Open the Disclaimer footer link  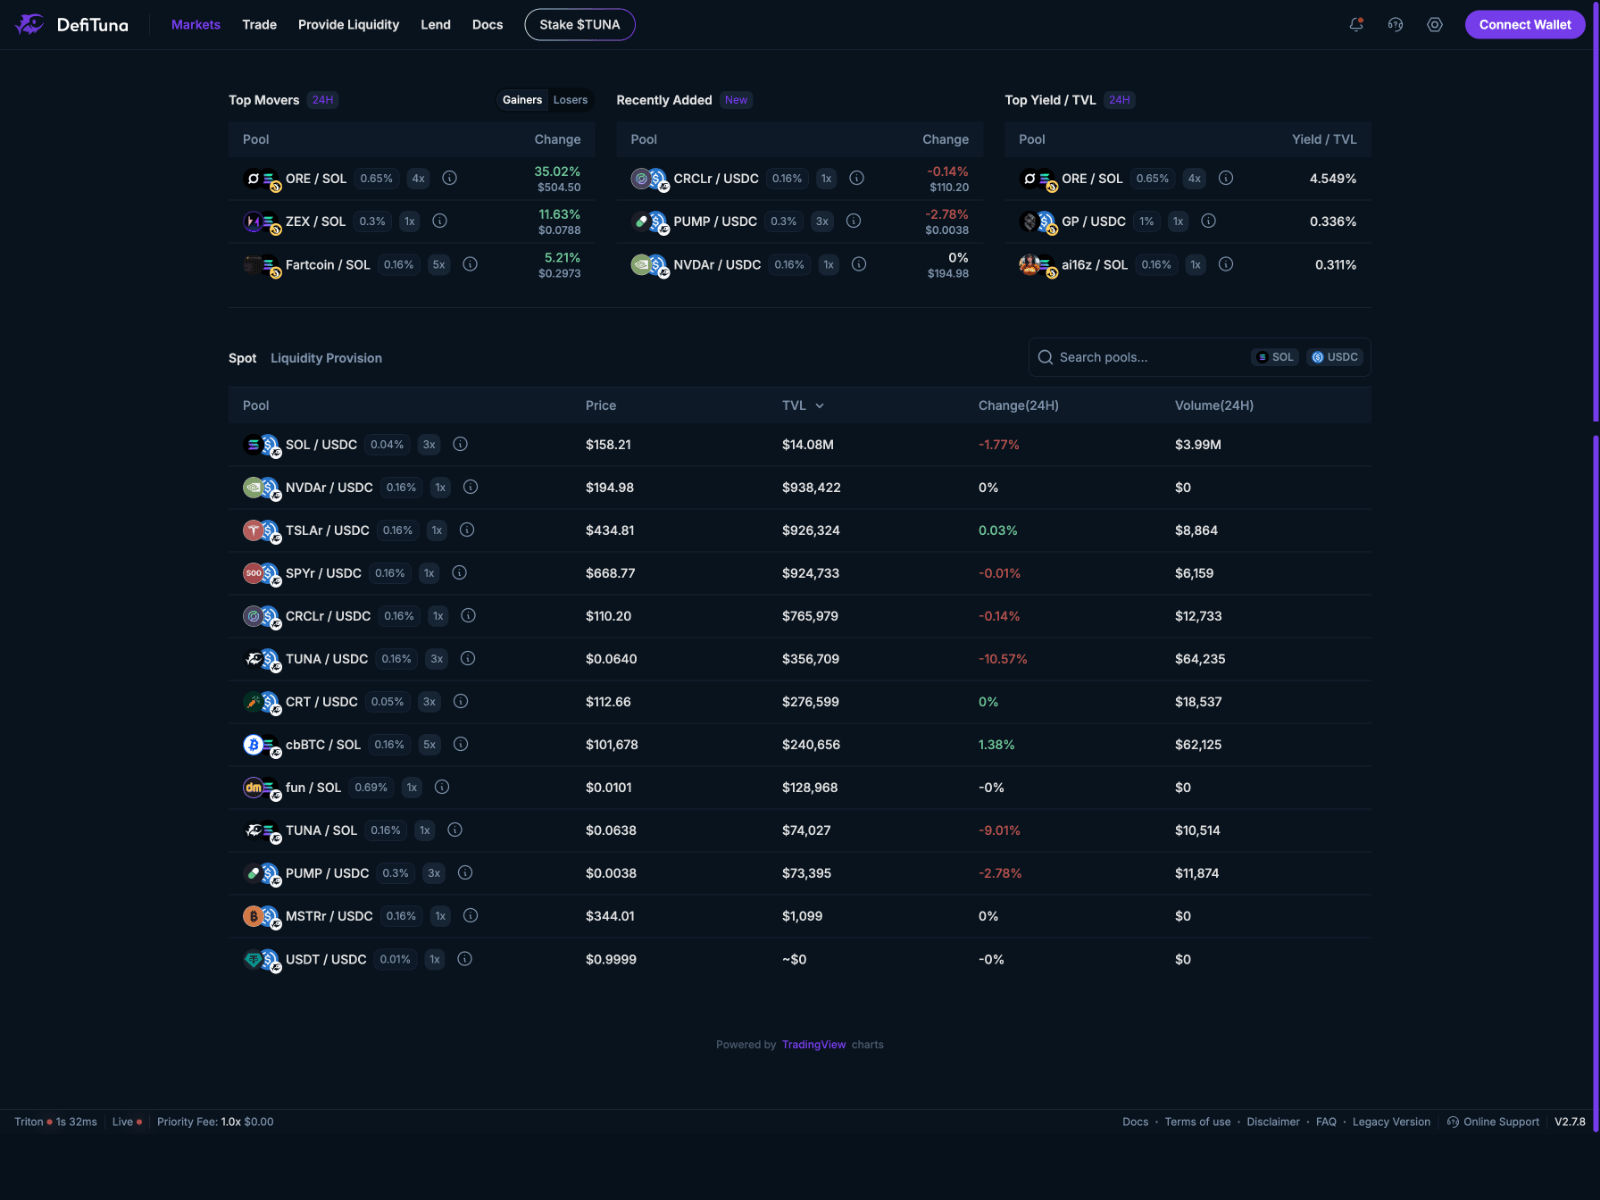point(1273,1122)
